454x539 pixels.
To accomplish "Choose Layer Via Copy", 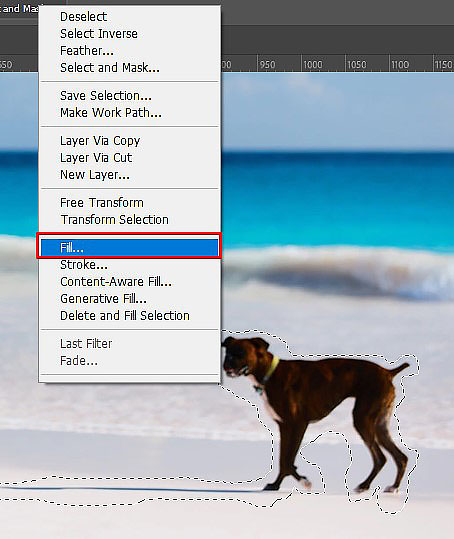I will (x=129, y=141).
